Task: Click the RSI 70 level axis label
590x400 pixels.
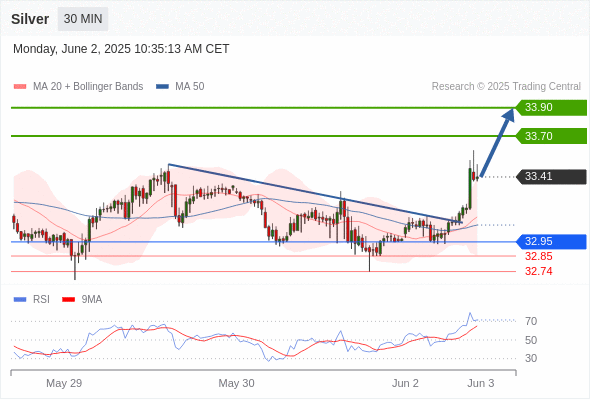Action: point(531,321)
